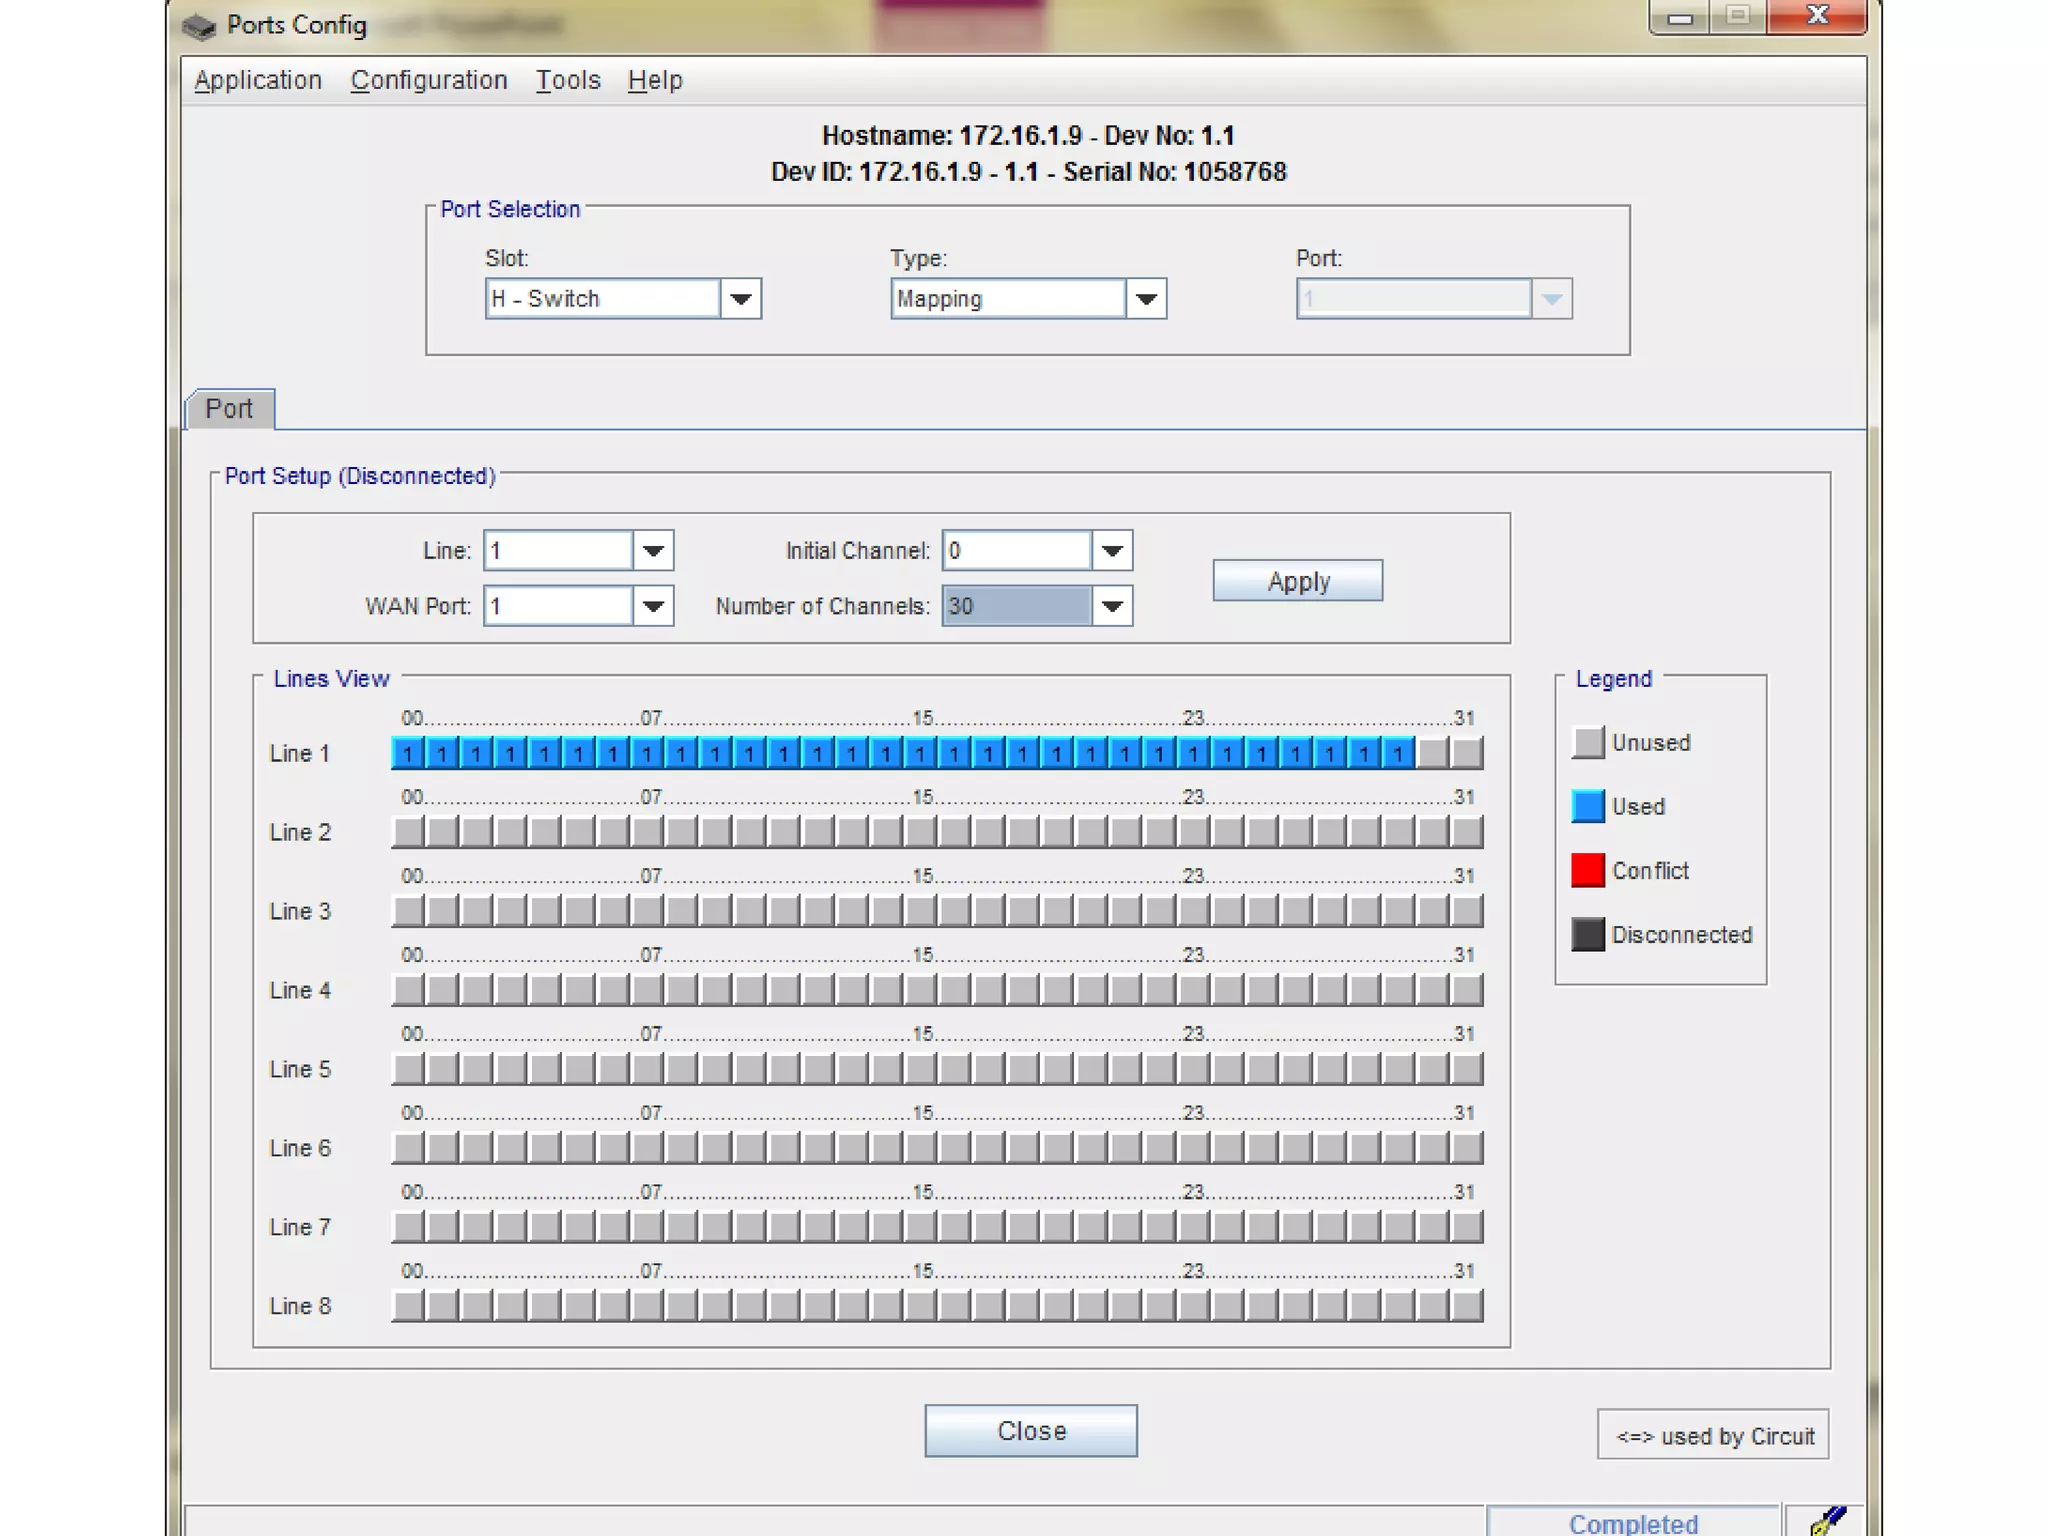Click the Close button
This screenshot has height=1536, width=2048.
coord(1030,1431)
